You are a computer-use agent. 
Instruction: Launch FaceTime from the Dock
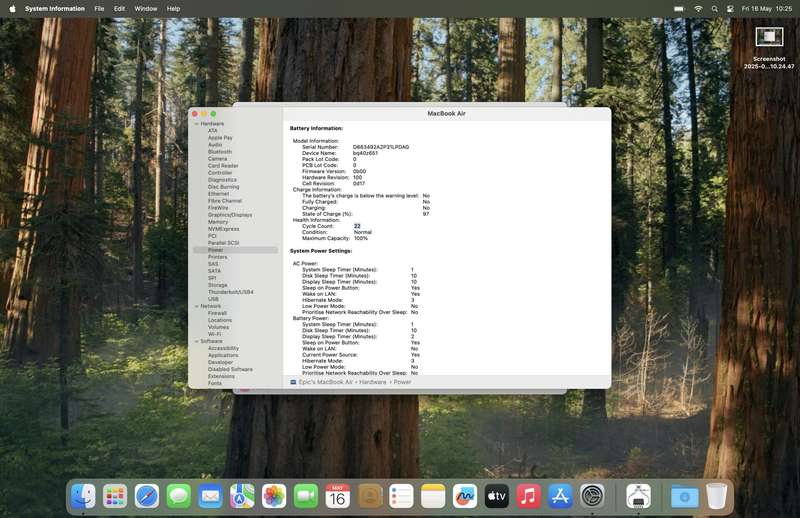pyautogui.click(x=306, y=496)
